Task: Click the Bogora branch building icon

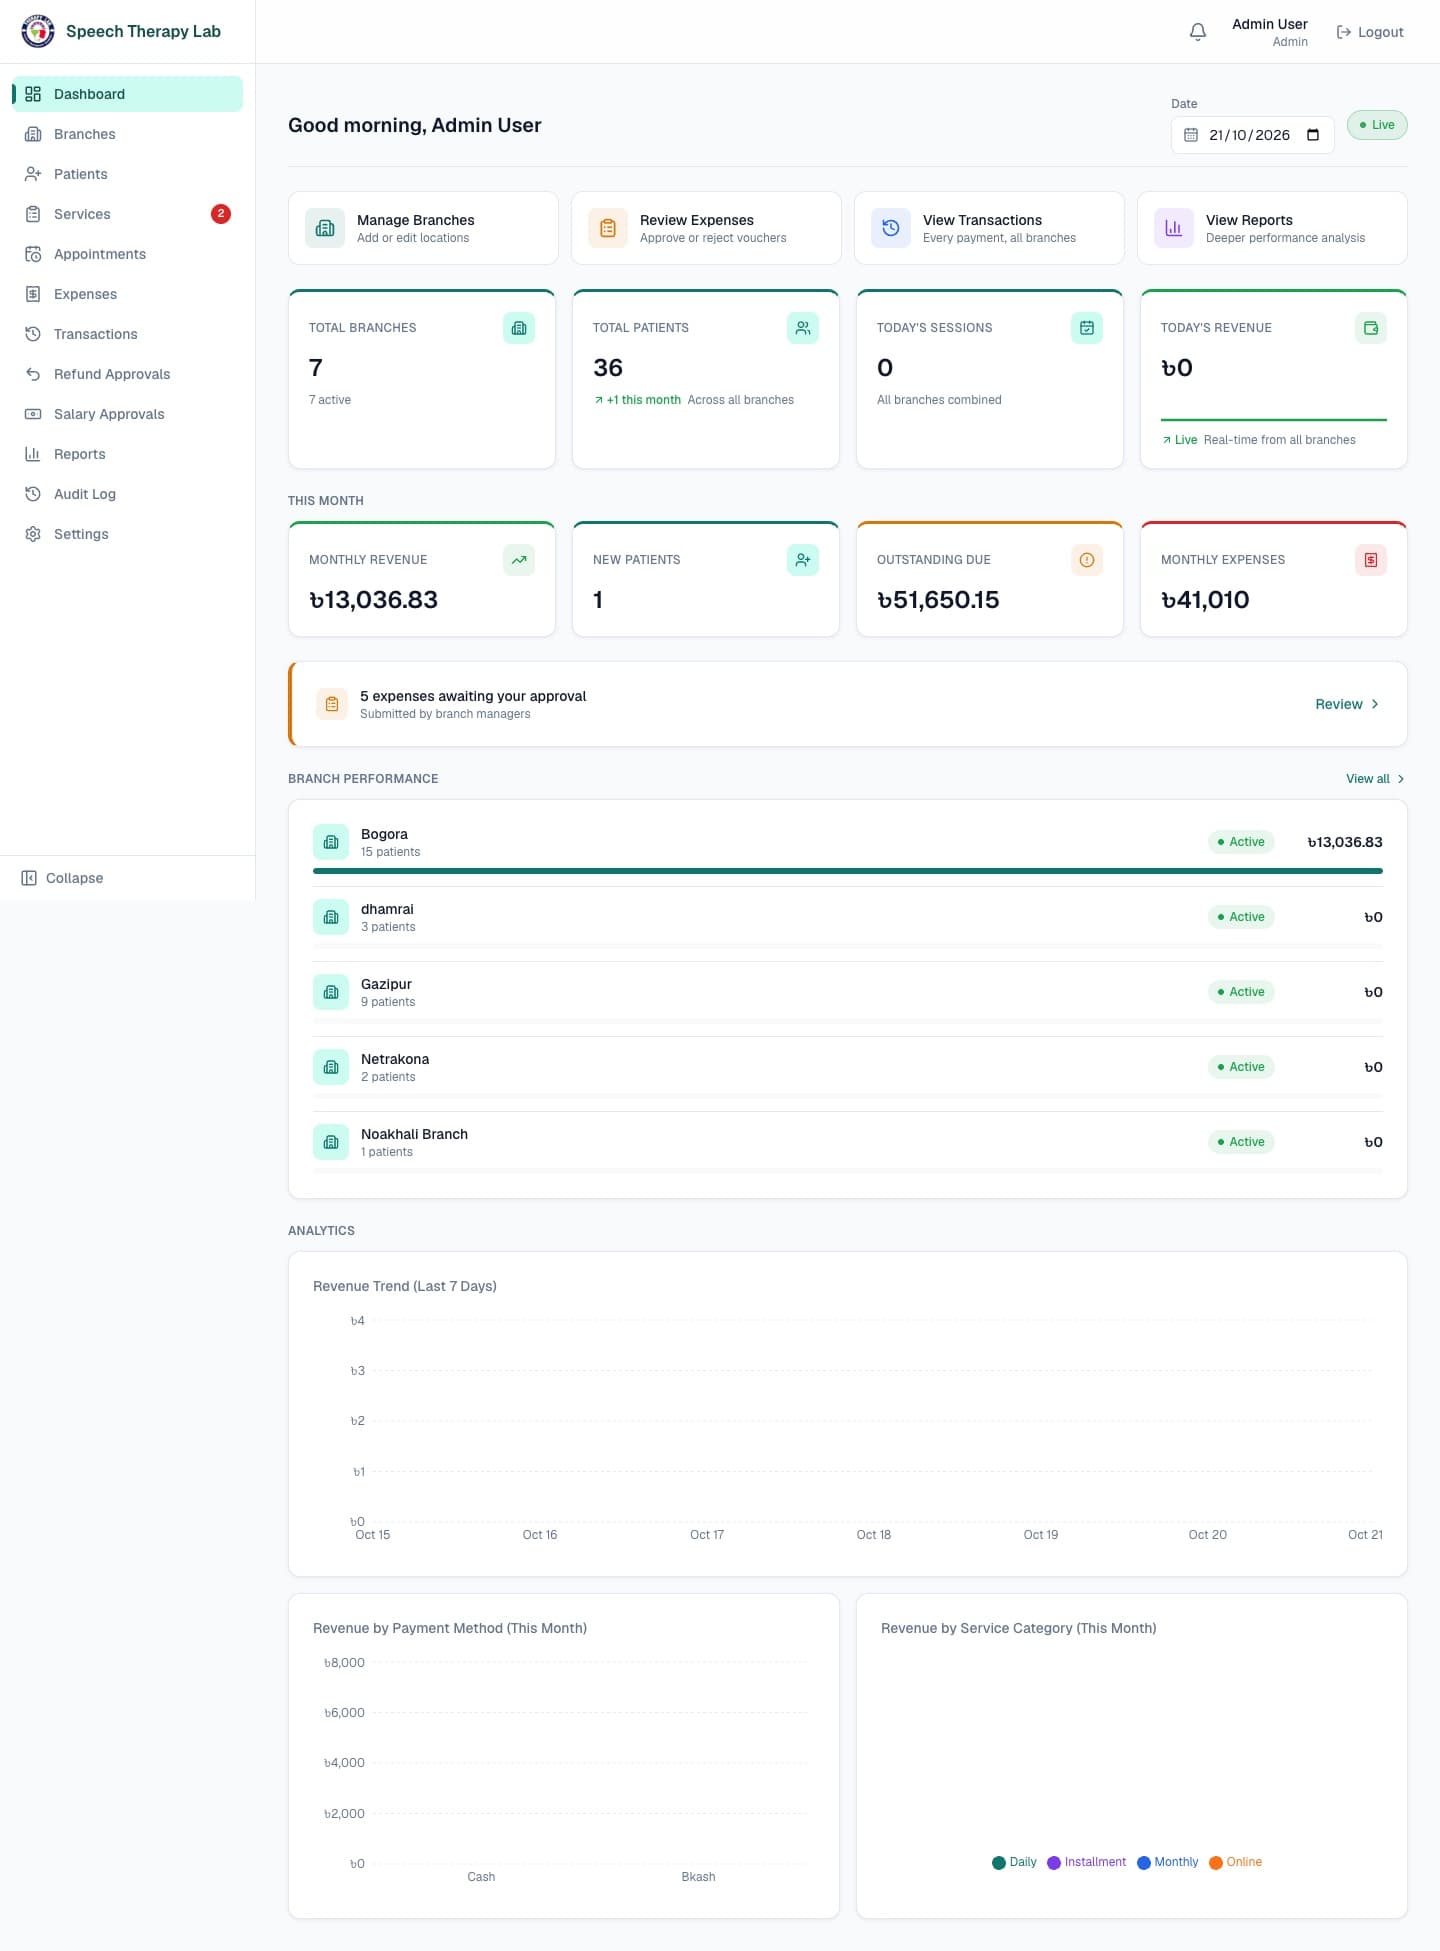Action: coord(331,842)
